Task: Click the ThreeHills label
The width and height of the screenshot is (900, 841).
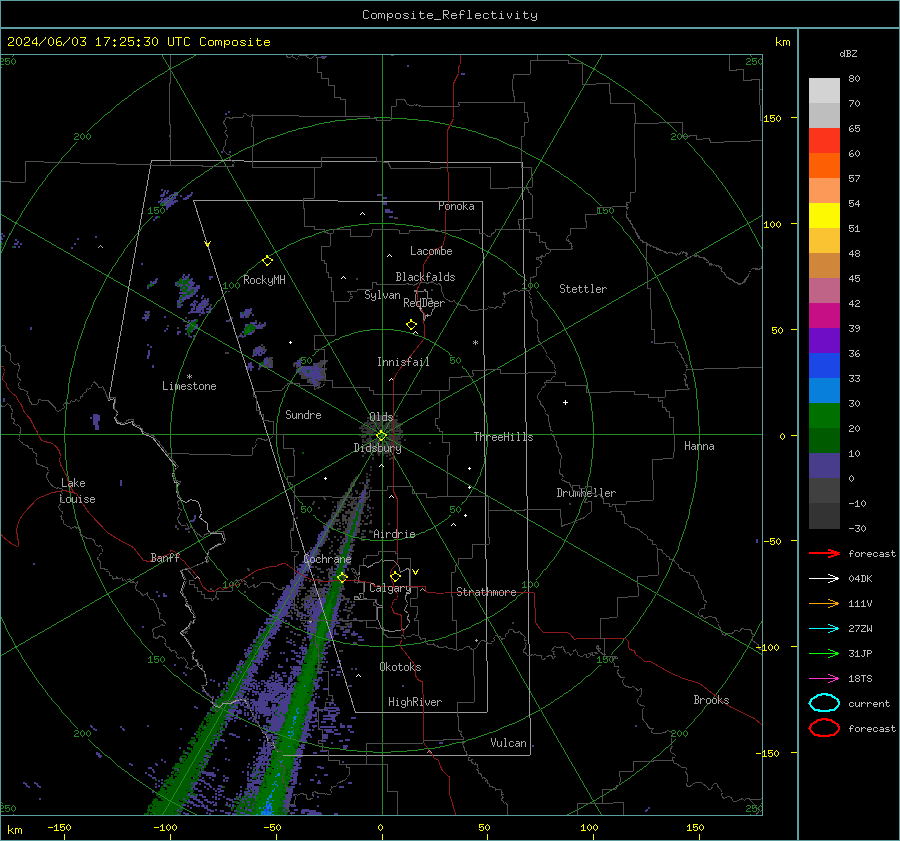Action: pyautogui.click(x=503, y=437)
